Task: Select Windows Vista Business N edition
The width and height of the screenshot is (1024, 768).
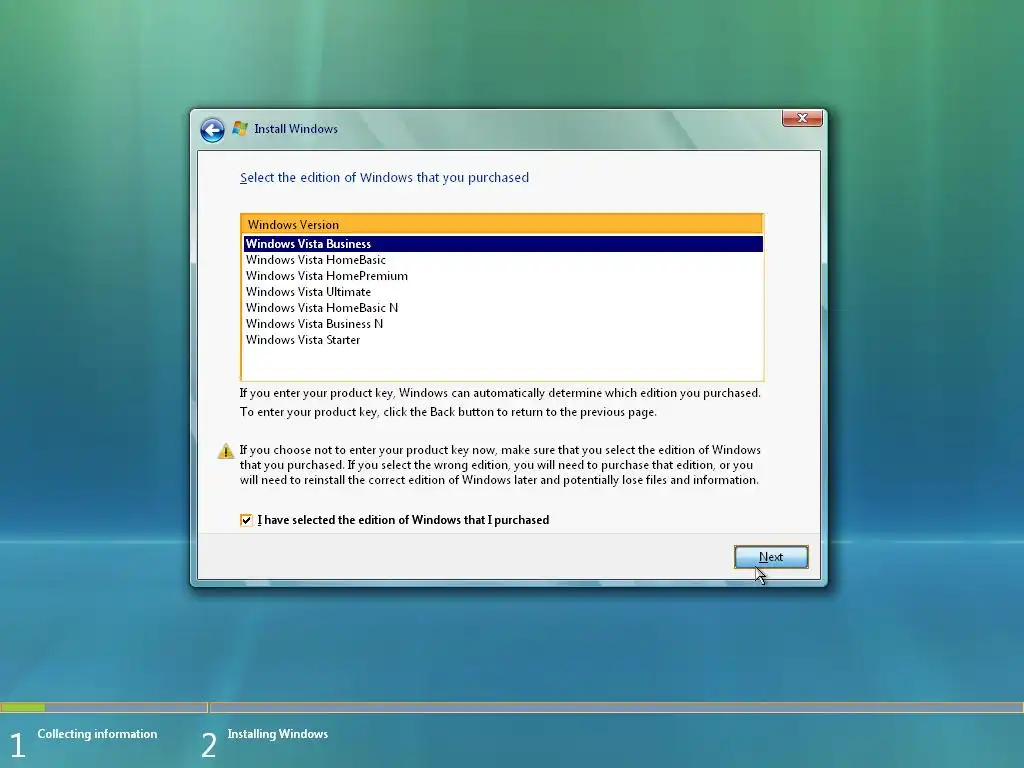Action: (503, 324)
